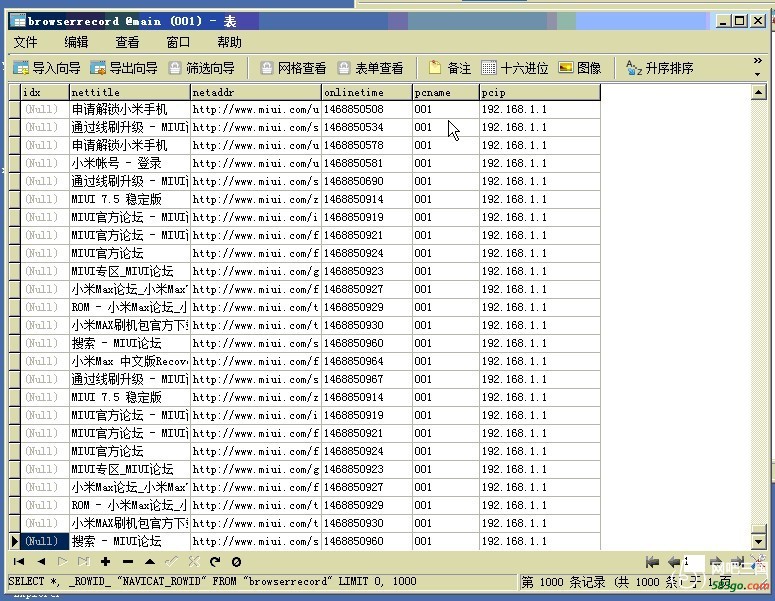Open the 帮助 menu
775x601 pixels.
coord(229,42)
